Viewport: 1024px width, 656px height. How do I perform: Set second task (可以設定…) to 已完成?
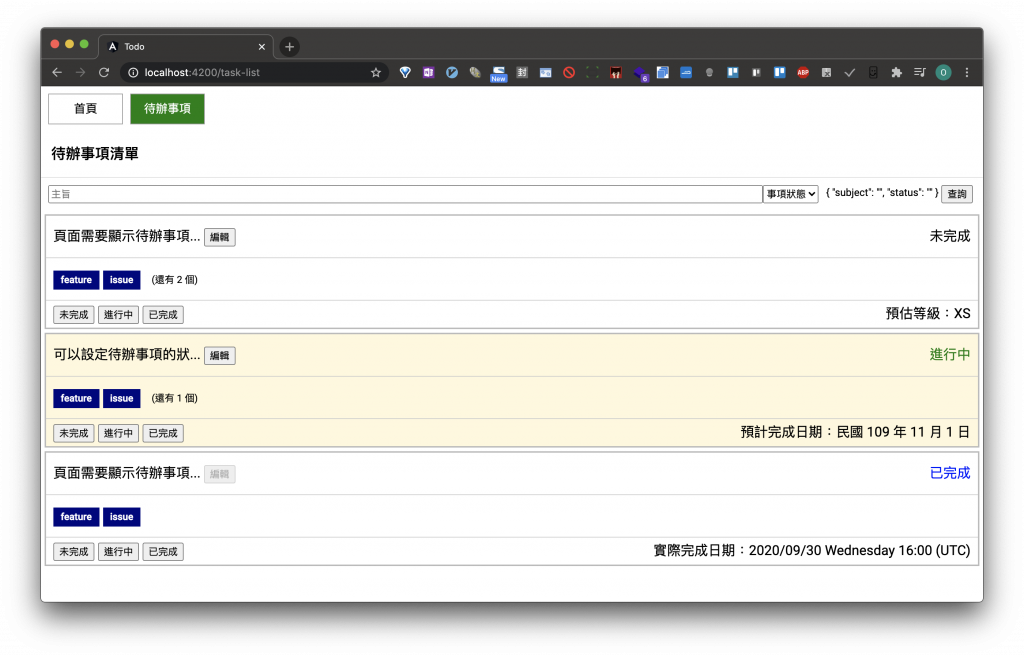click(x=163, y=433)
